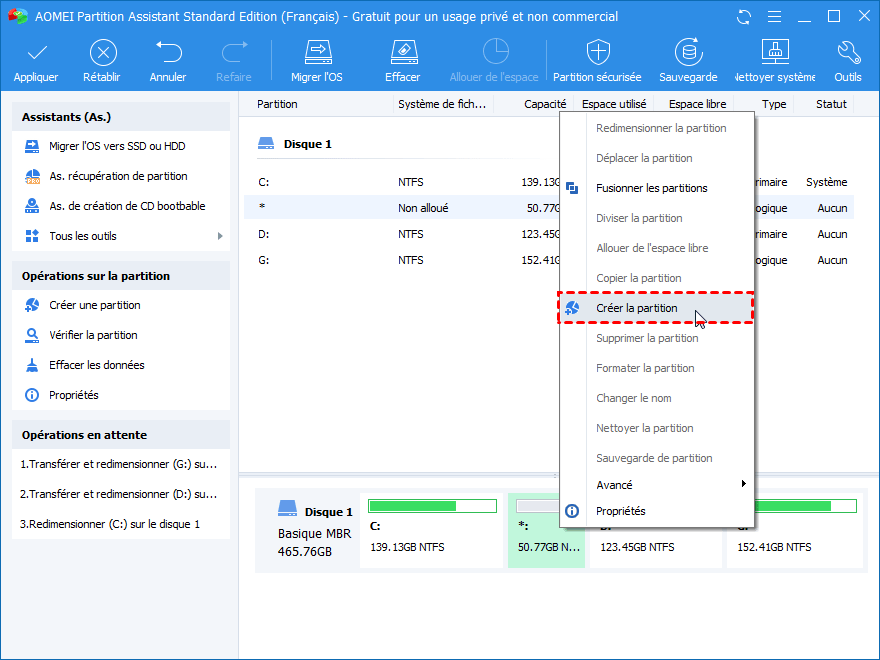The width and height of the screenshot is (880, 660).
Task: Choose Copier la partition menu entry
Action: (657, 278)
